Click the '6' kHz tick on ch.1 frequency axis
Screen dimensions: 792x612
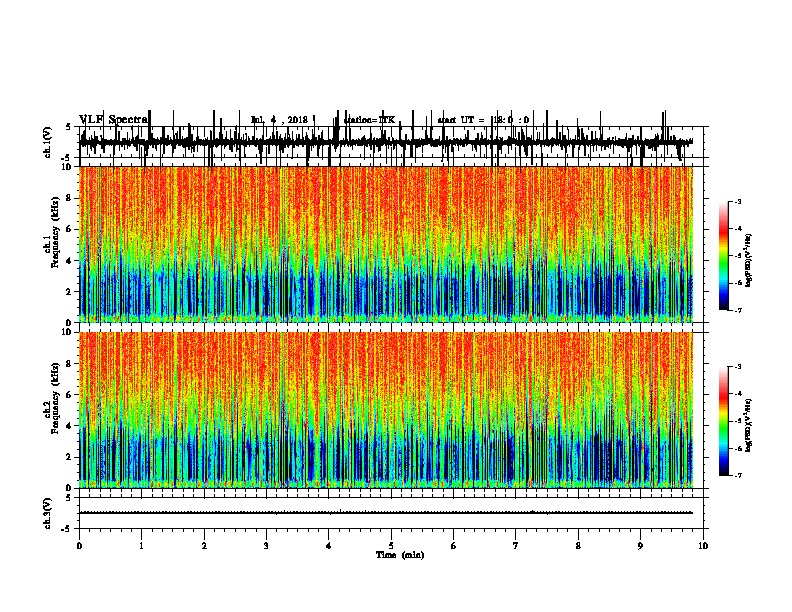pos(70,229)
